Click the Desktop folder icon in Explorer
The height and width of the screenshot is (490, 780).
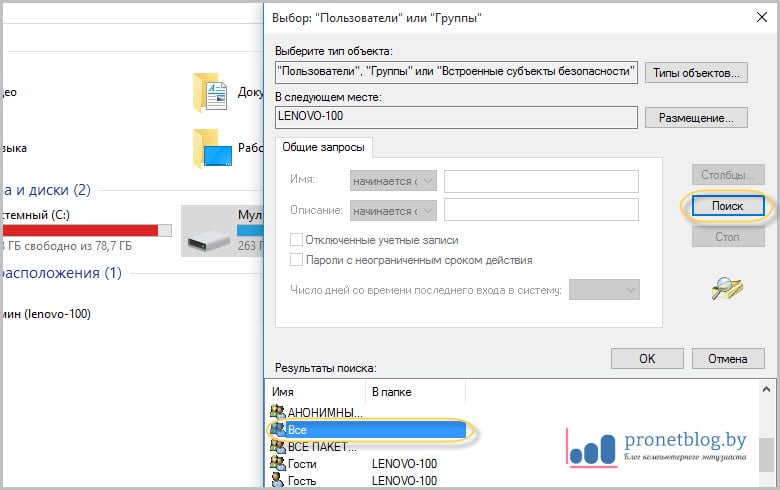click(x=210, y=148)
